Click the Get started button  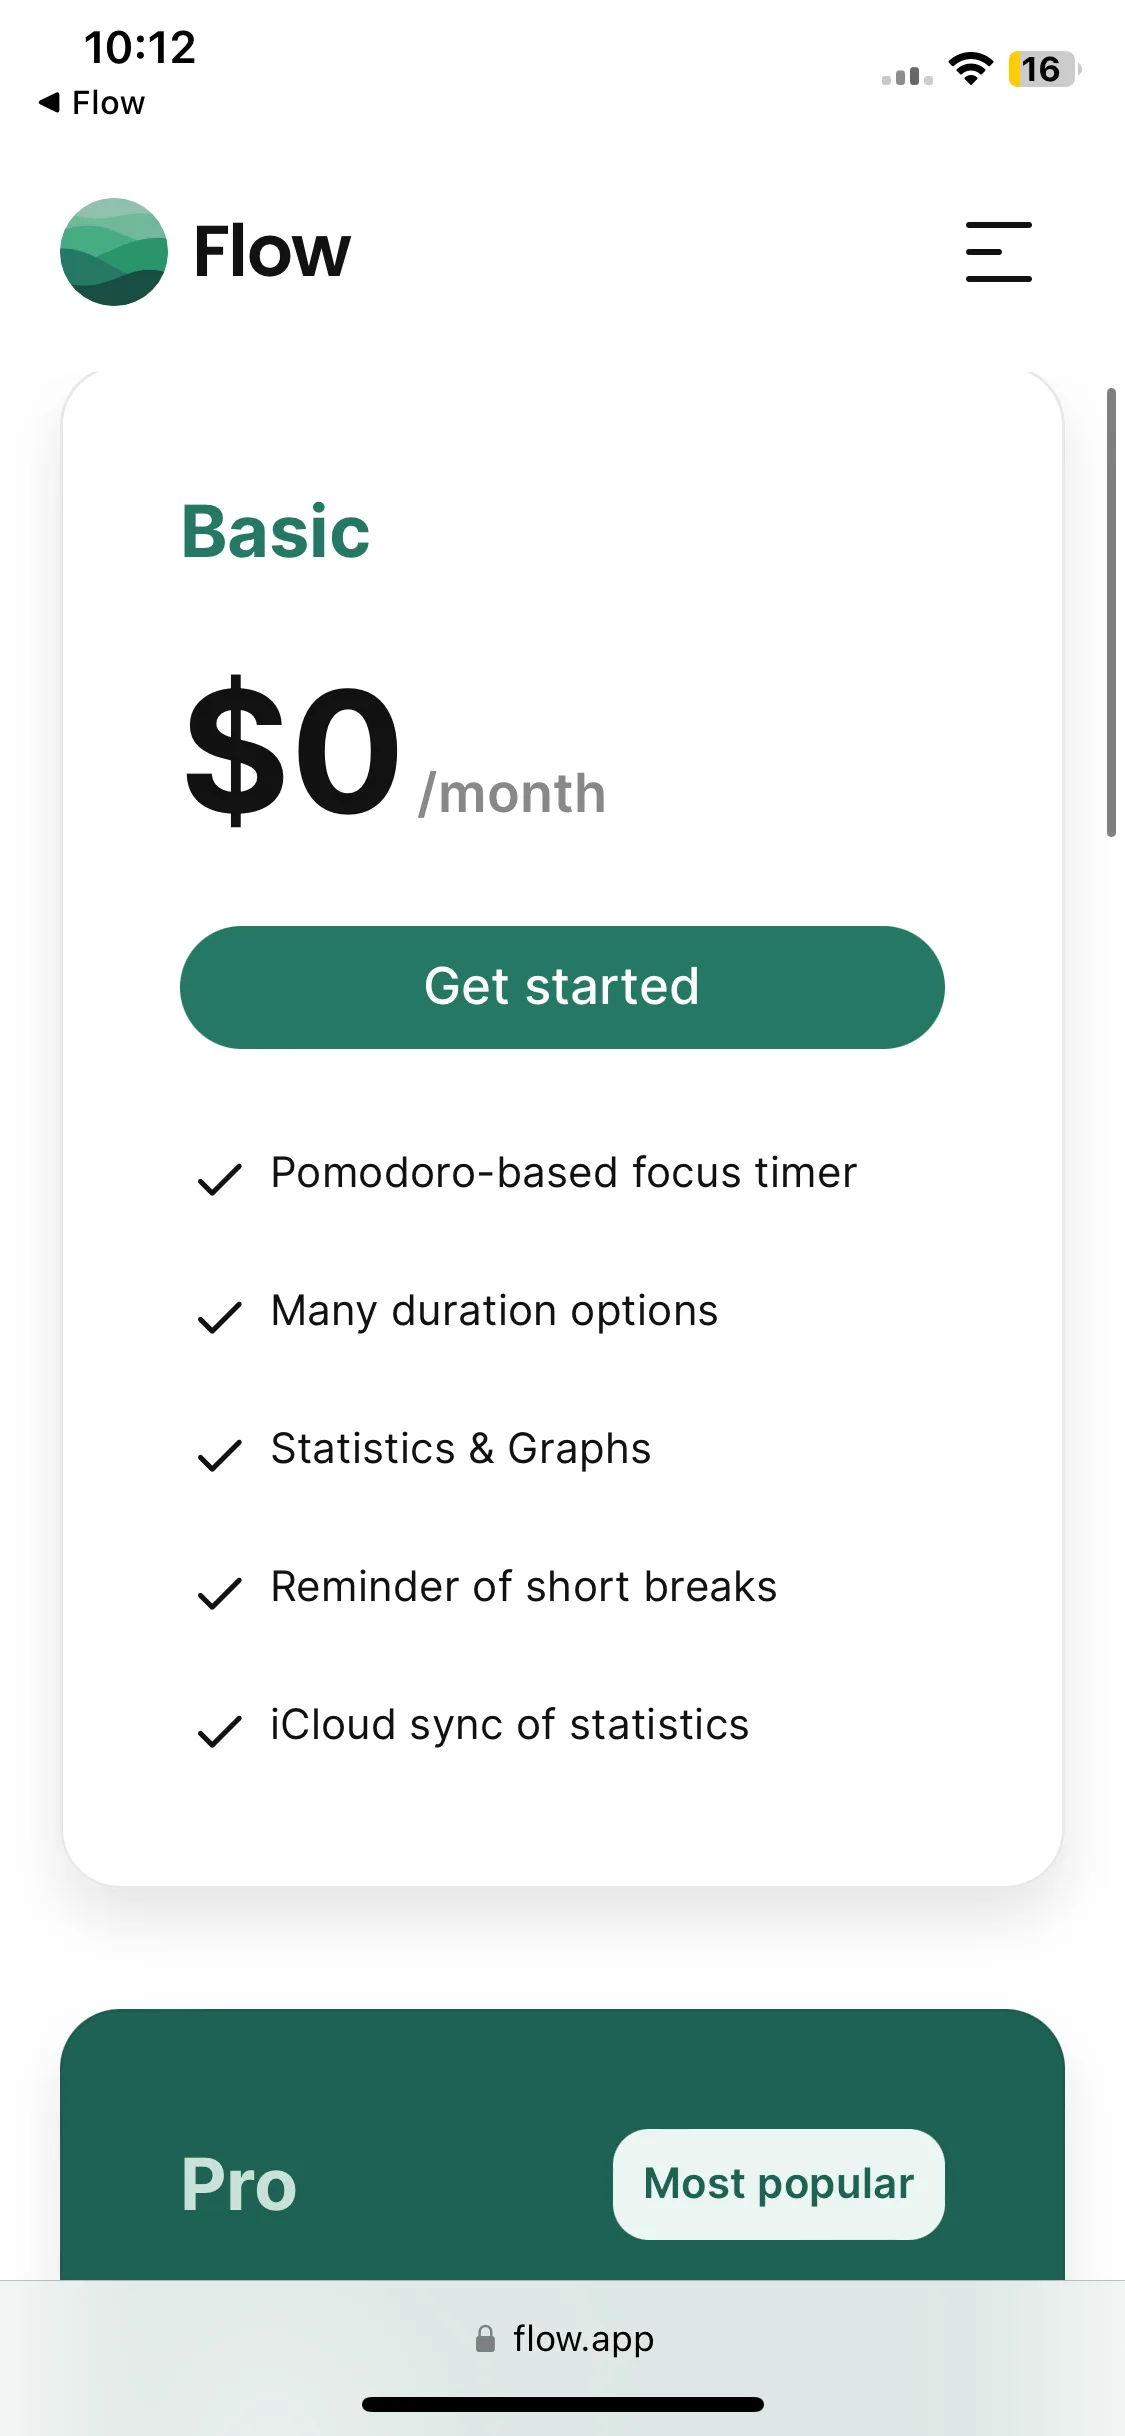[562, 987]
